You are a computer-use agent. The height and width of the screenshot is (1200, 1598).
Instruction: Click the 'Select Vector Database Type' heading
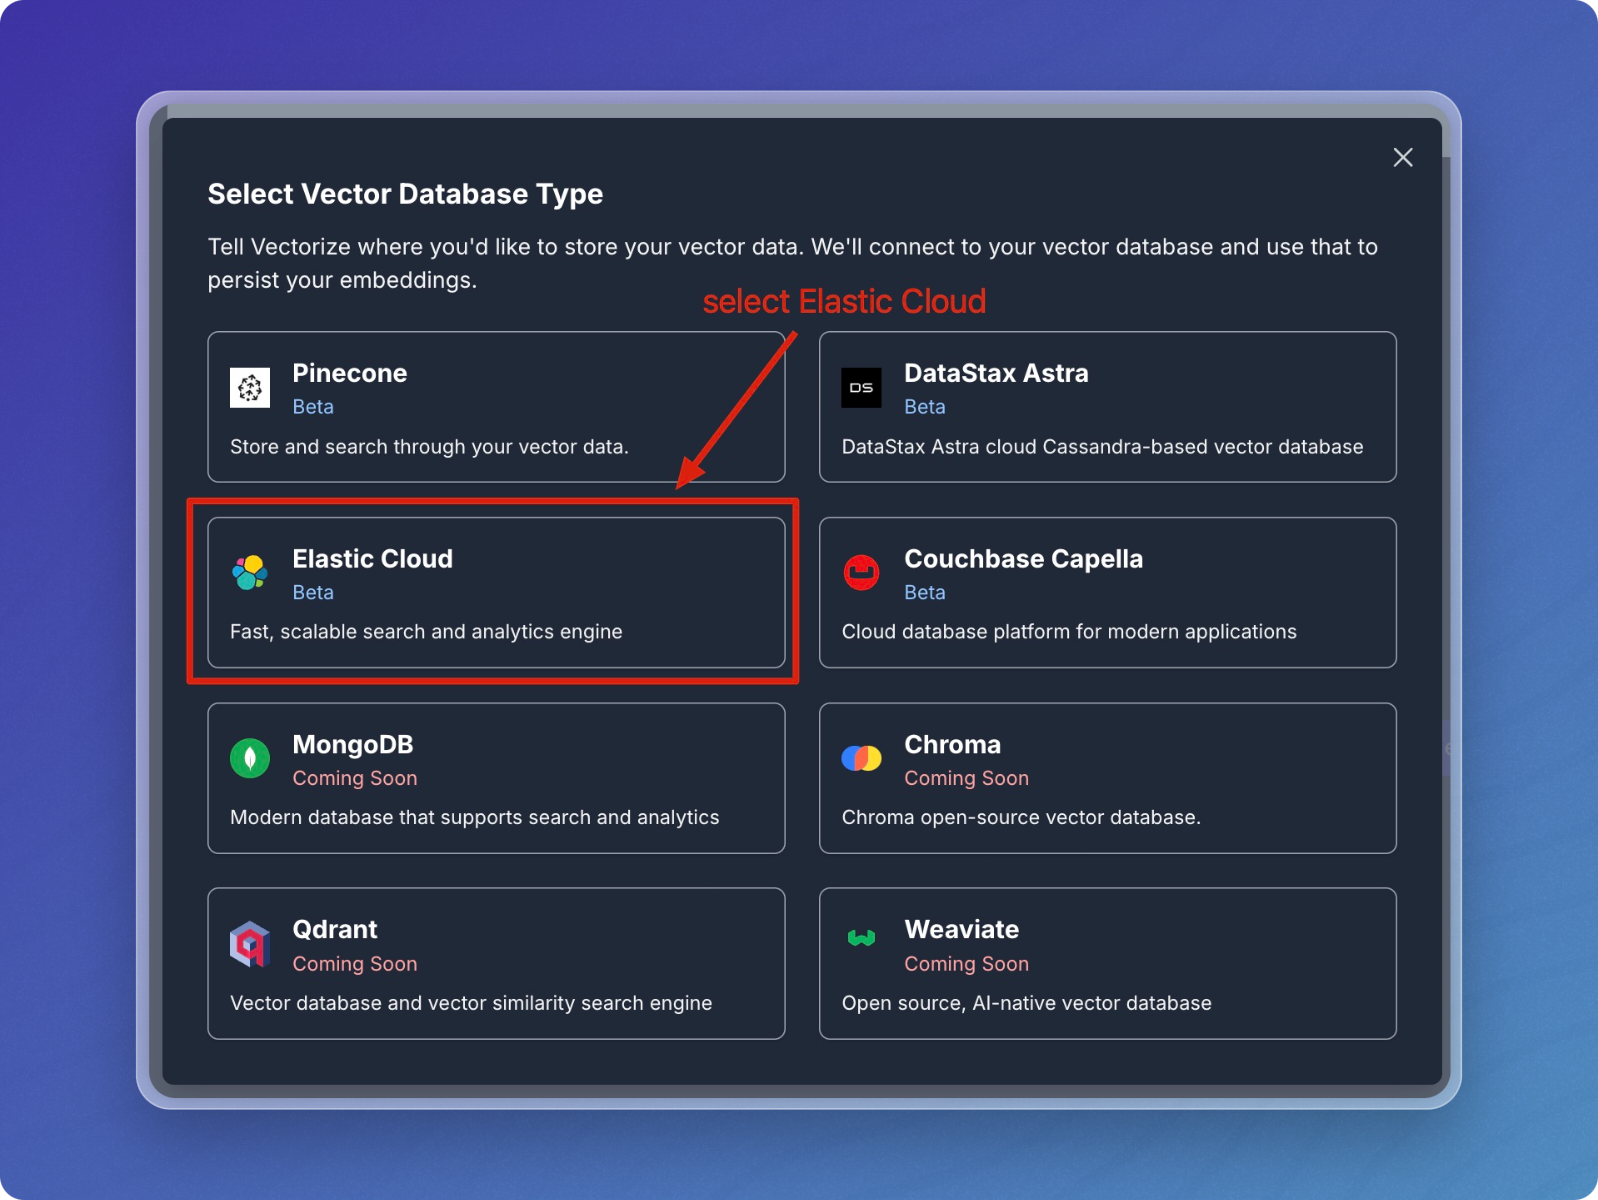point(405,194)
